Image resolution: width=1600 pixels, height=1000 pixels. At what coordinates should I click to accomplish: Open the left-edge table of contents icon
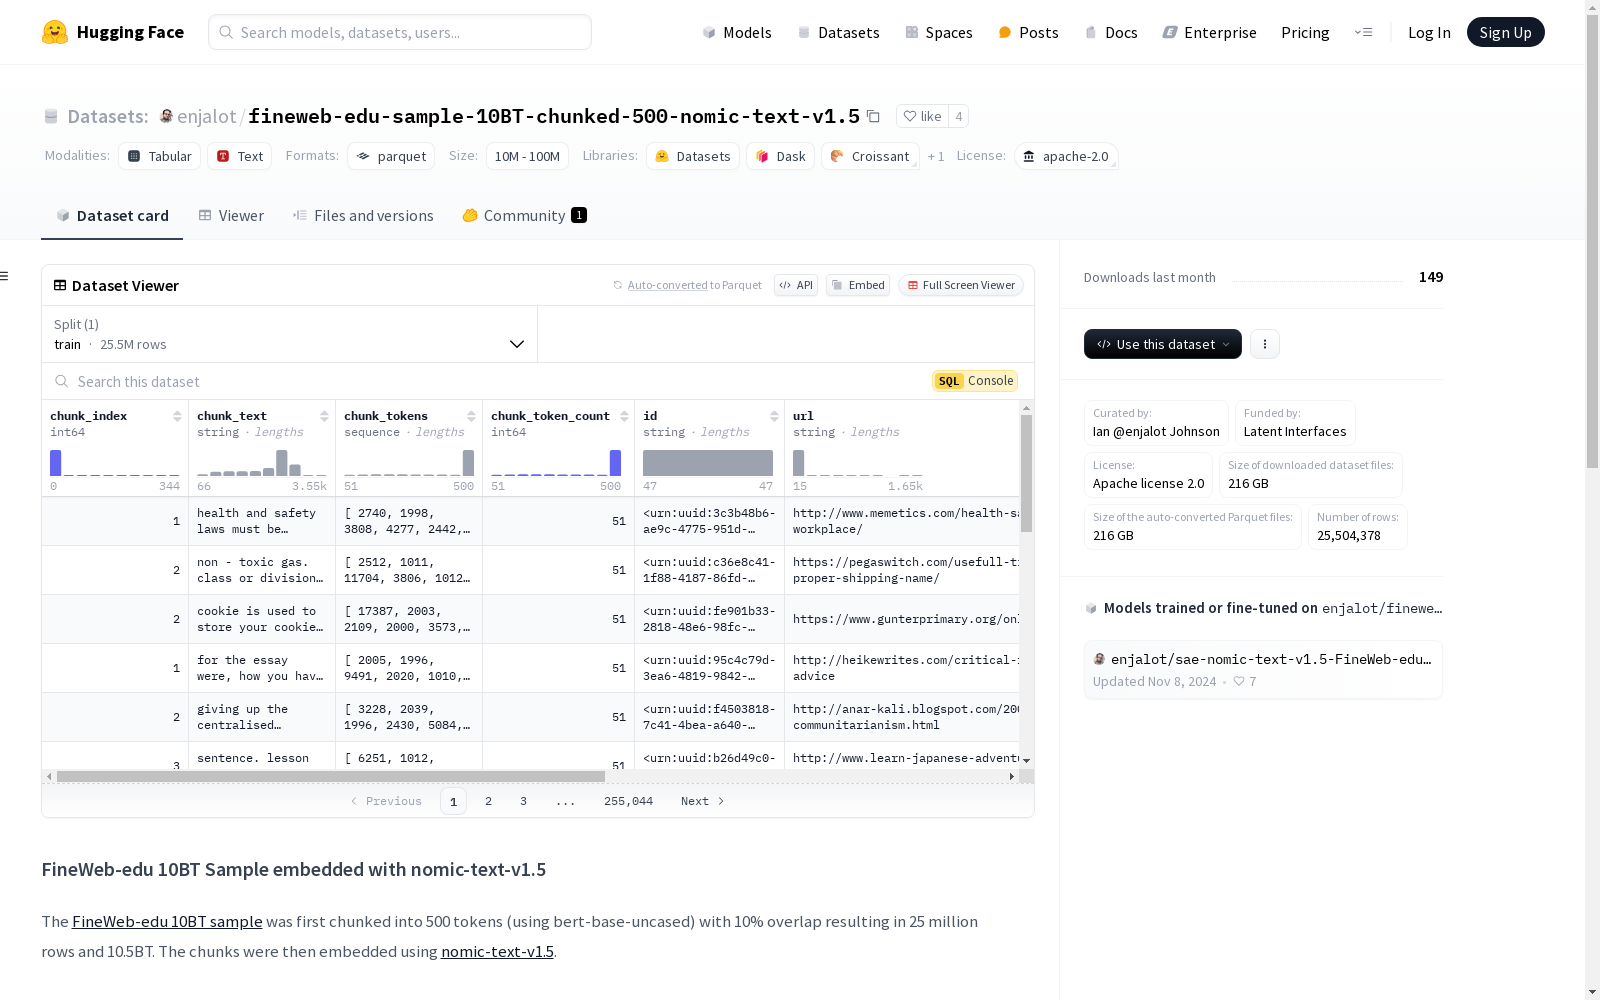[x=5, y=276]
